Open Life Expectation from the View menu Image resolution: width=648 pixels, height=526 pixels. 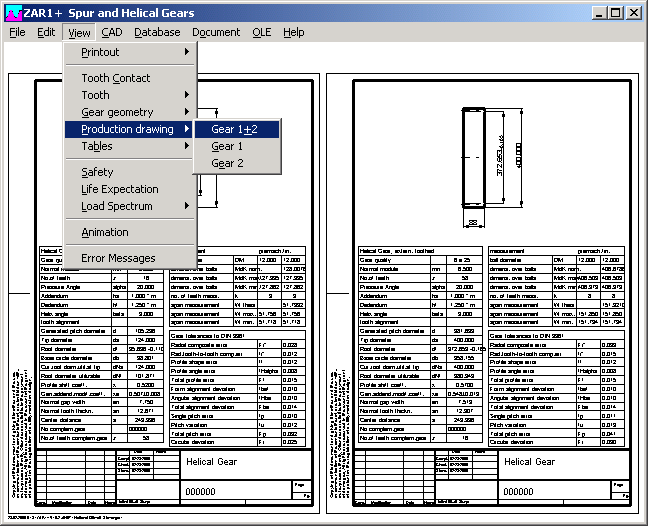coord(120,189)
